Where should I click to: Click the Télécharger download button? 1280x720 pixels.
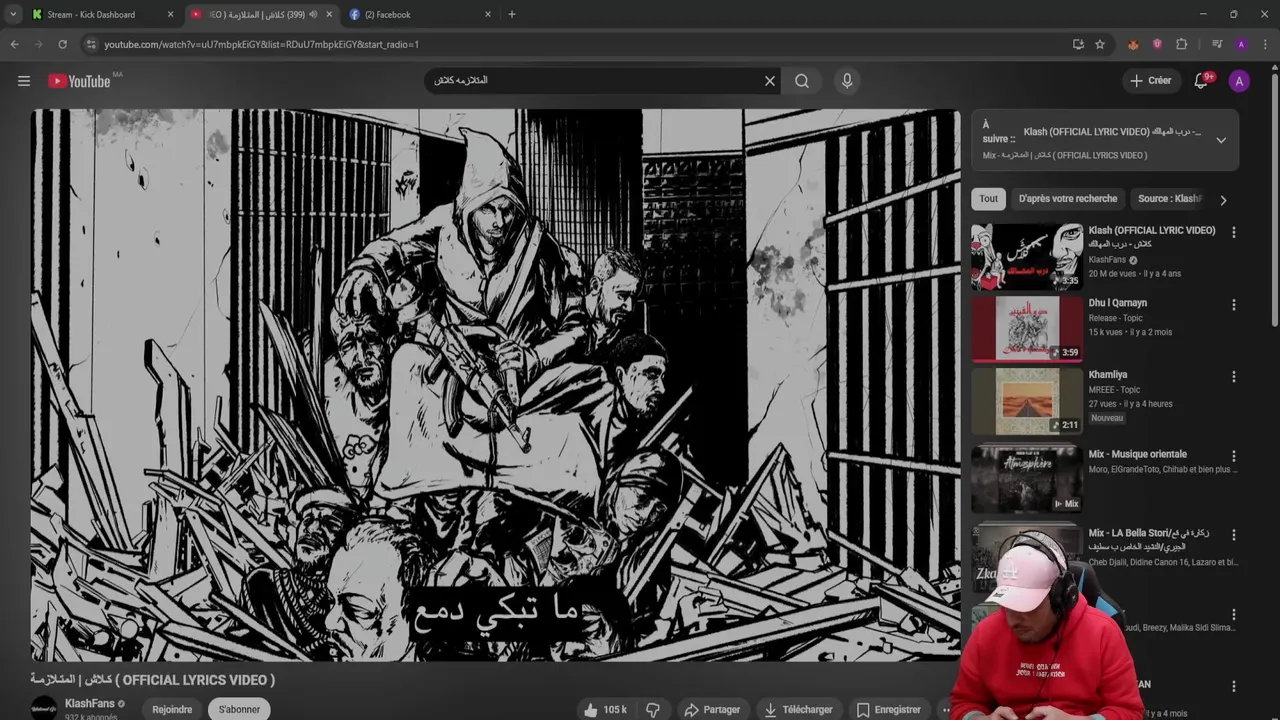coord(798,710)
